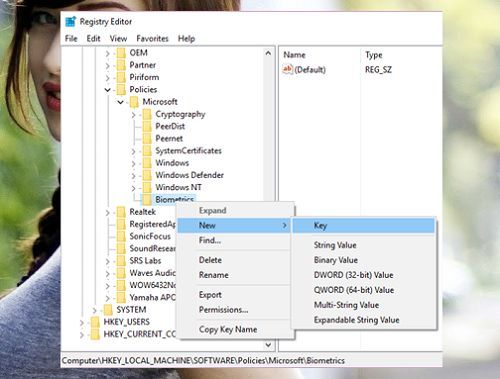Expand the Cryptography key
The image size is (500, 379).
click(133, 115)
